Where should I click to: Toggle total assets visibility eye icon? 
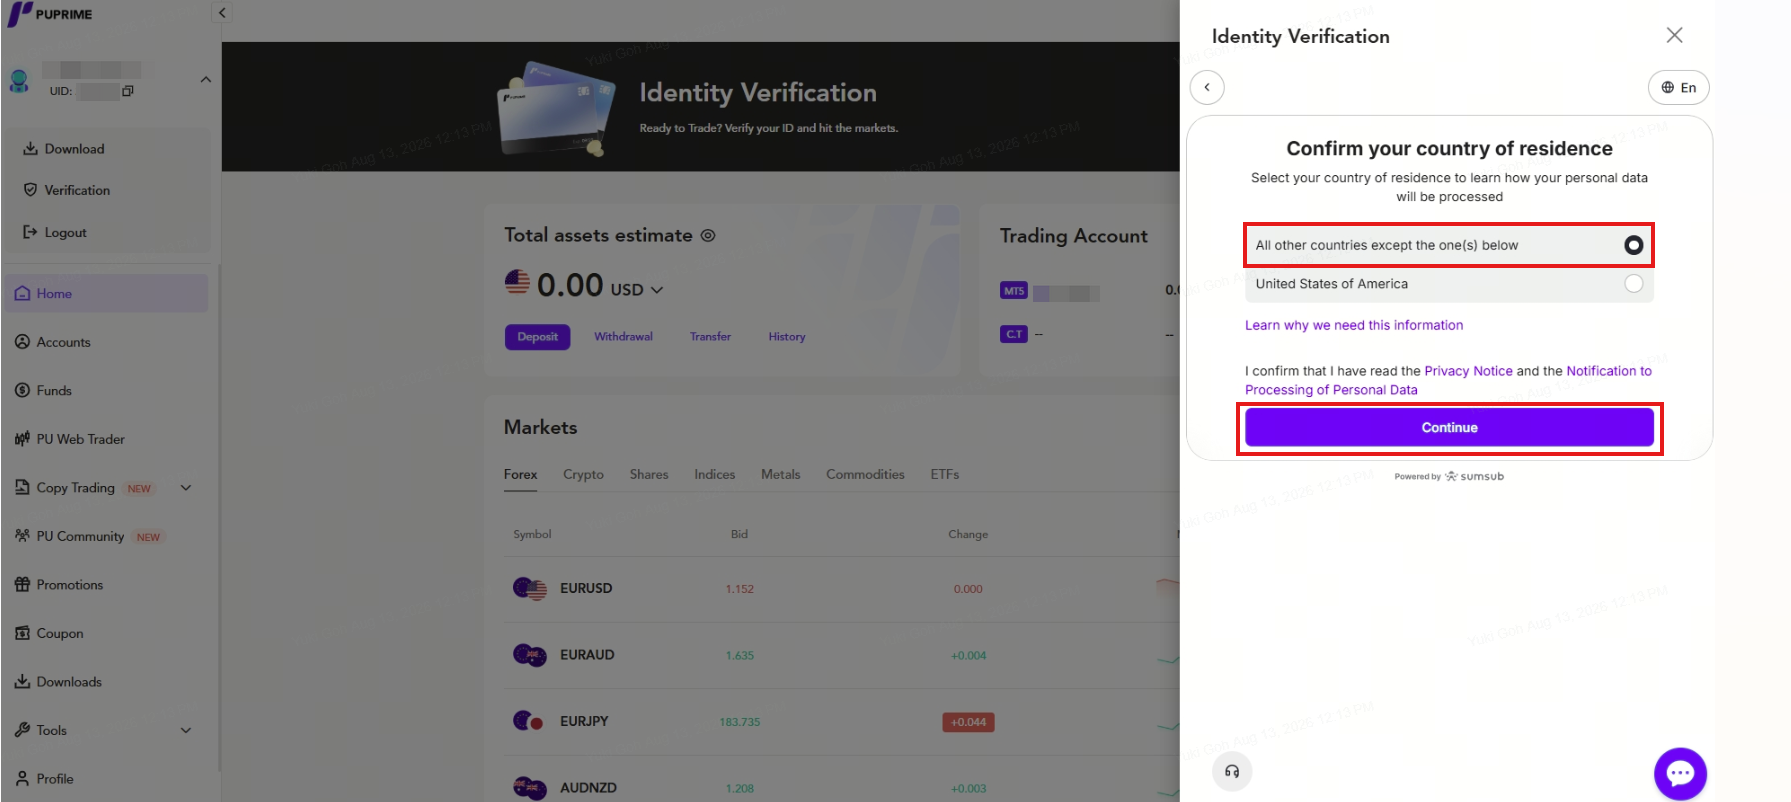pos(708,236)
